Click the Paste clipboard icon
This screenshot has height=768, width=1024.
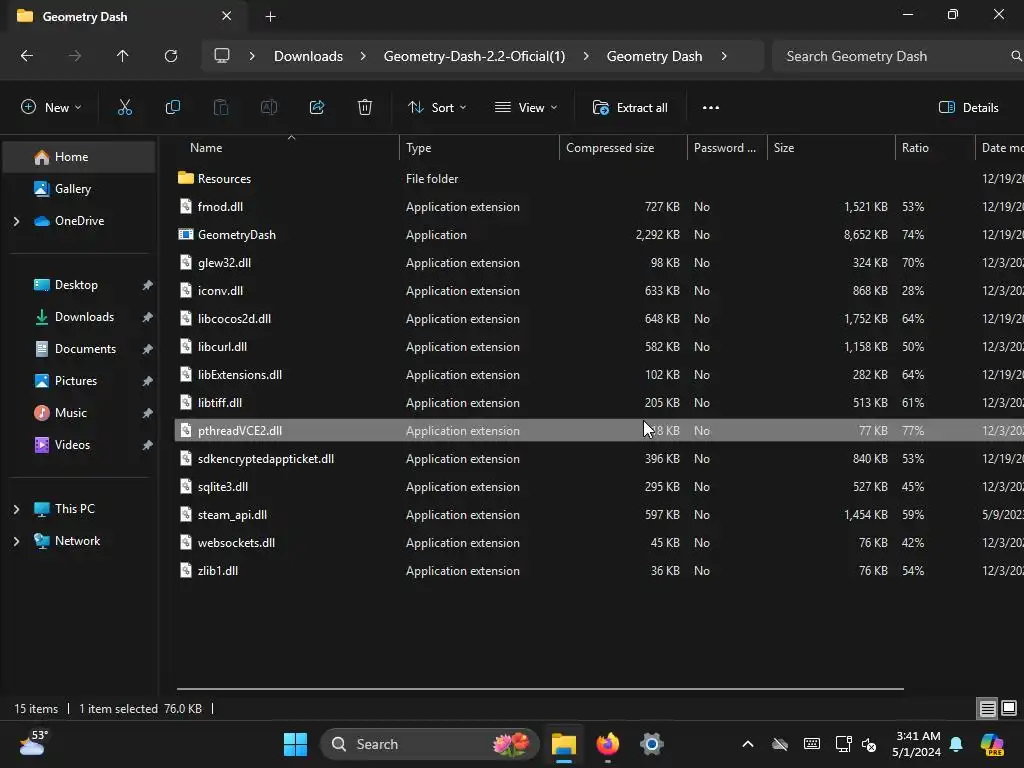221,108
